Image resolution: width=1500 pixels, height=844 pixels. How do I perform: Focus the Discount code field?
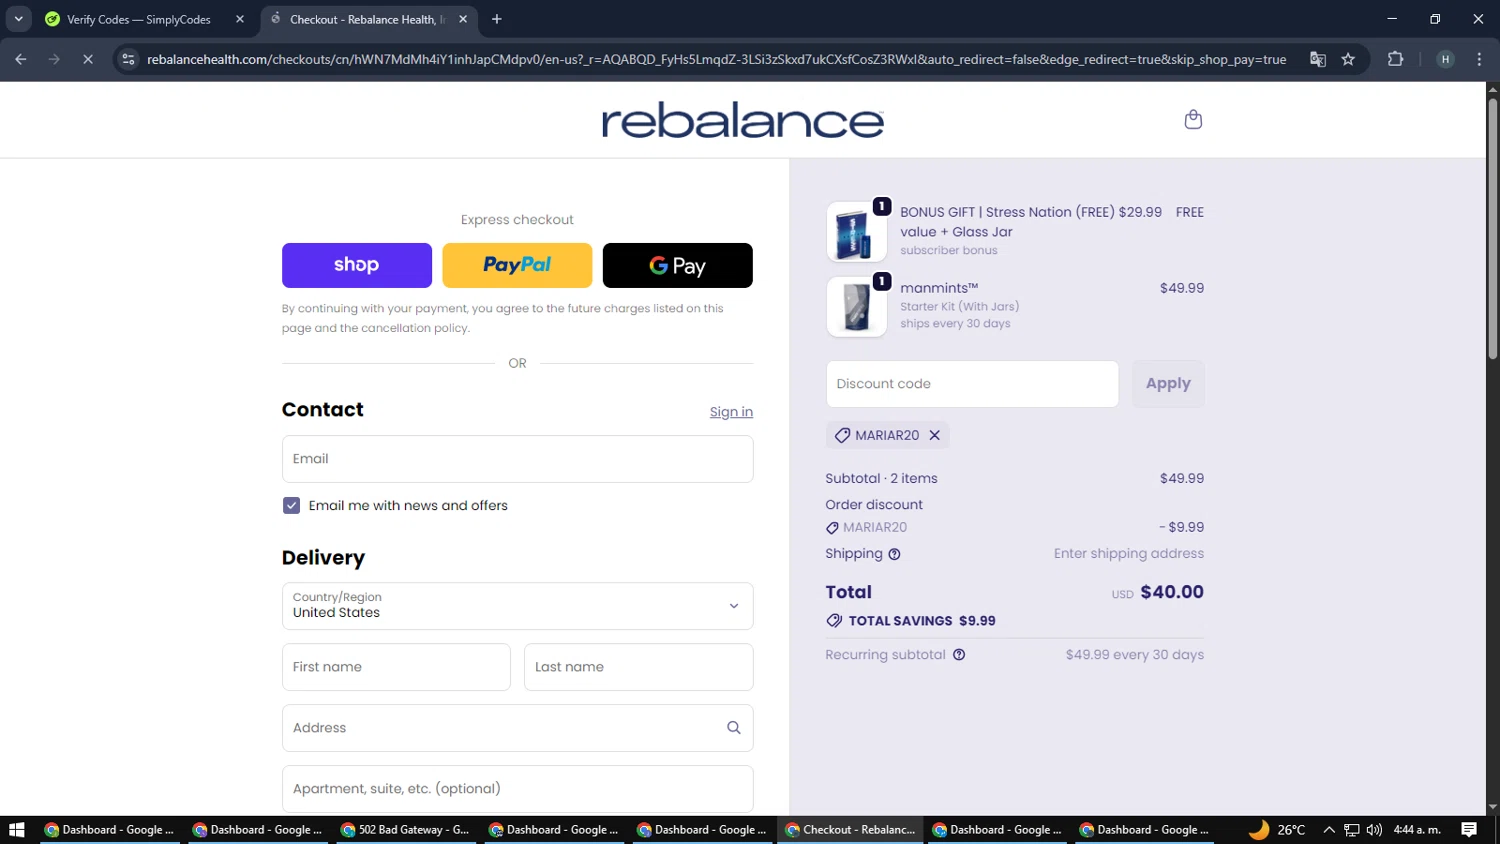click(x=972, y=384)
